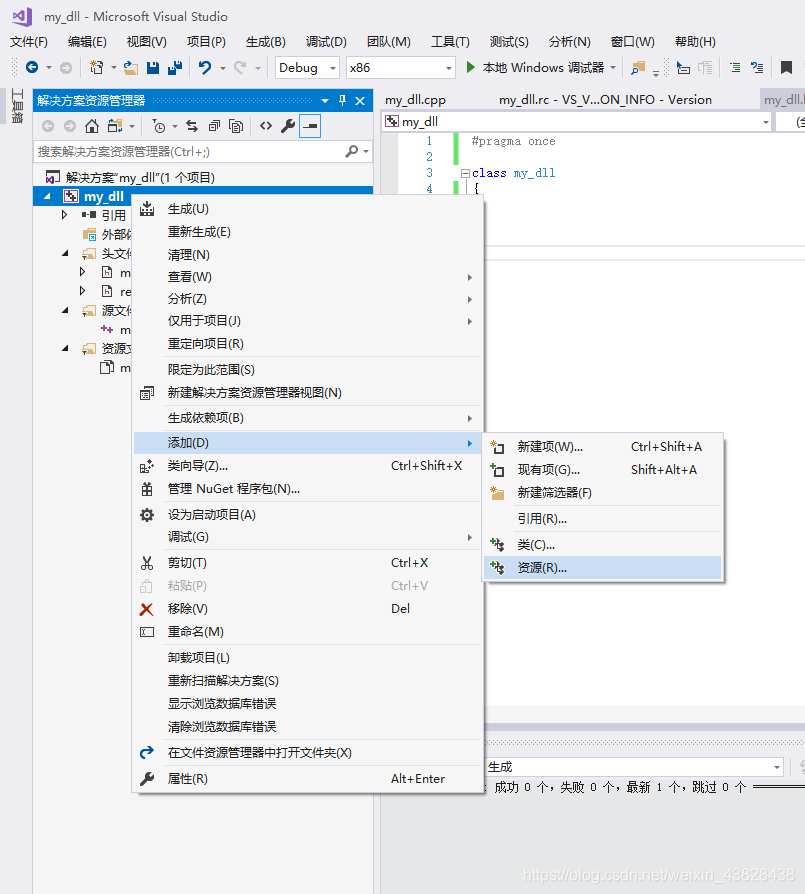Collapse the 源文件 folder node
The image size is (805, 894).
[x=65, y=310]
